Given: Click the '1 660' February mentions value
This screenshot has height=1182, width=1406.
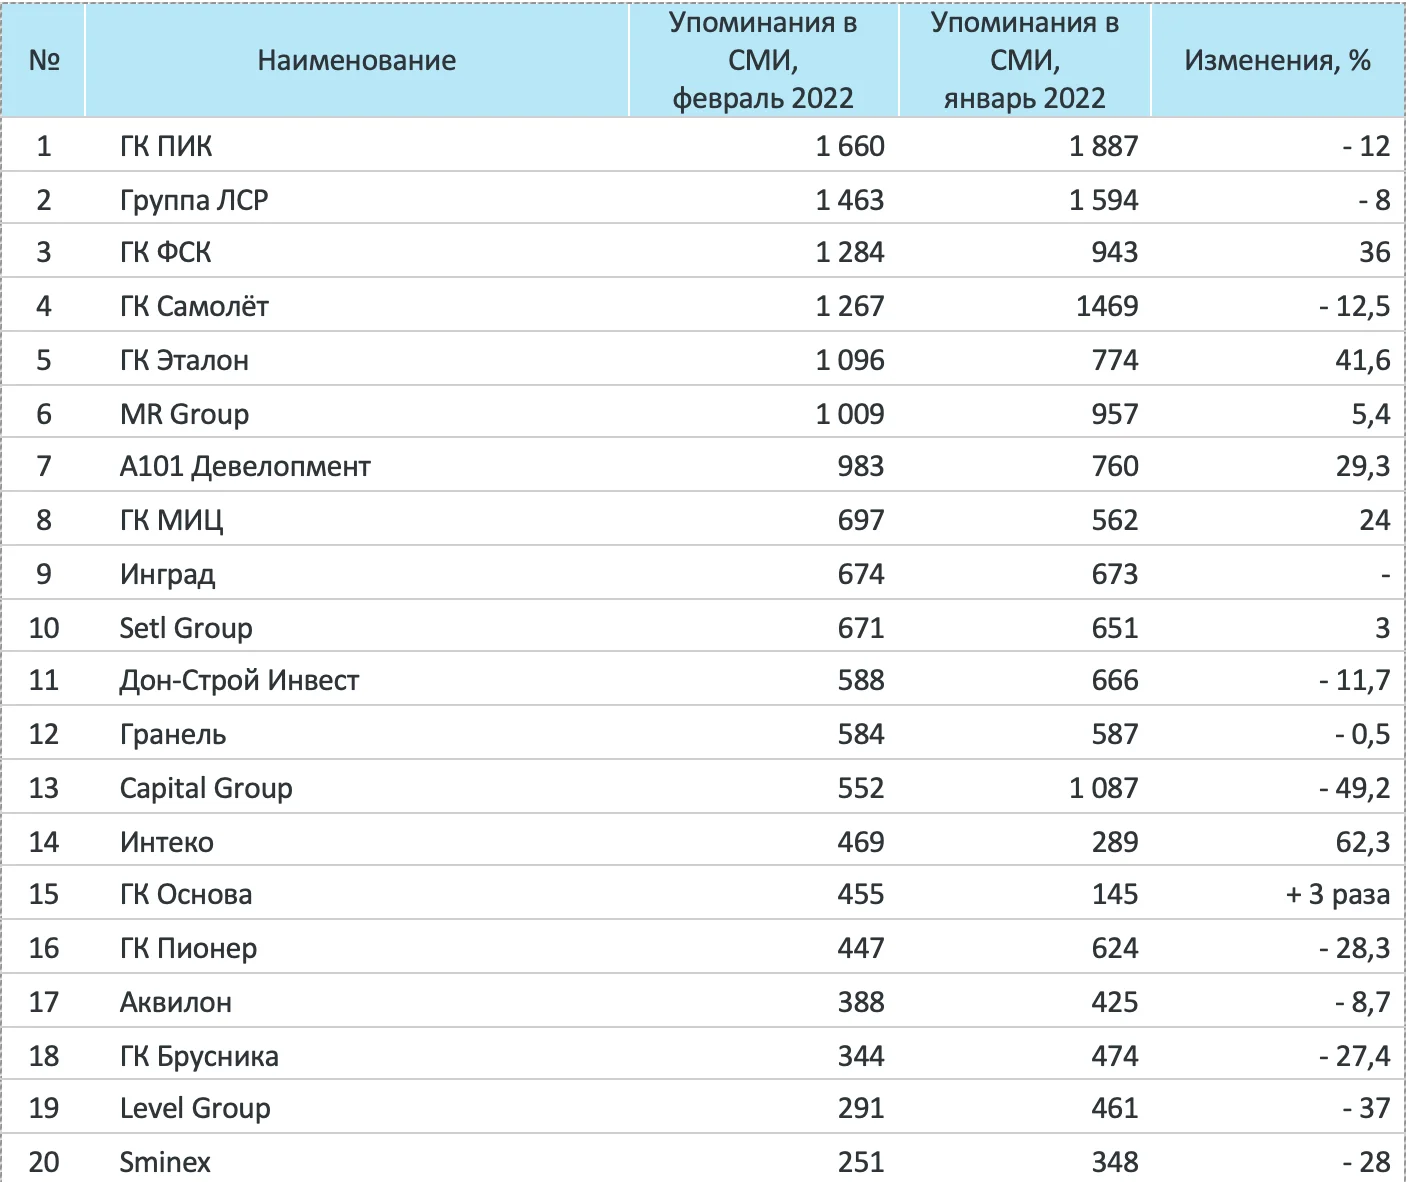Looking at the screenshot, I should tap(850, 146).
